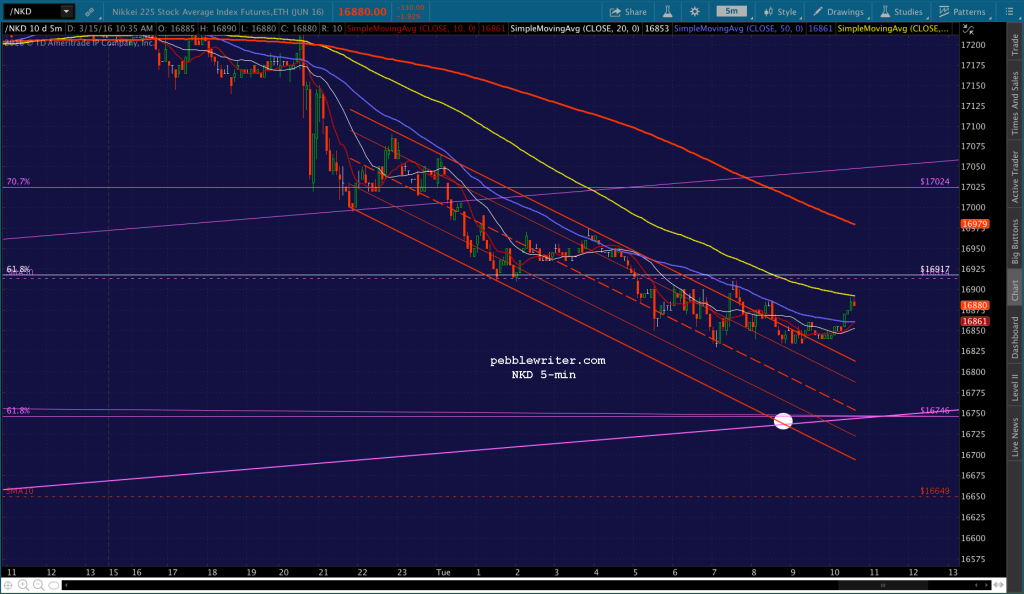Click the $16746 level label

click(935, 411)
